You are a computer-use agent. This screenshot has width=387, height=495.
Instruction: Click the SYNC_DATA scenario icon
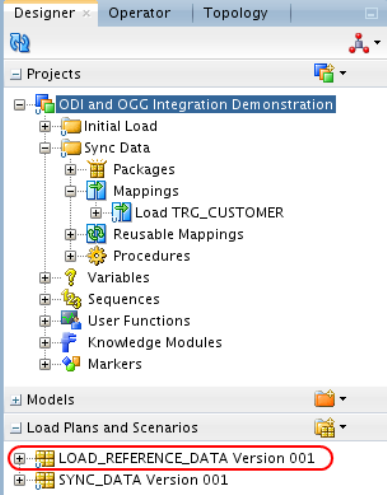click(45, 480)
